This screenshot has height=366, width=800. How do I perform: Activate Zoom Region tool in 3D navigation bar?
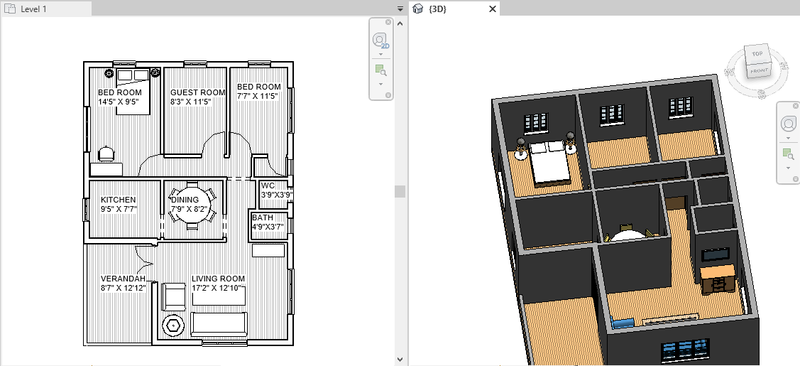tap(788, 153)
